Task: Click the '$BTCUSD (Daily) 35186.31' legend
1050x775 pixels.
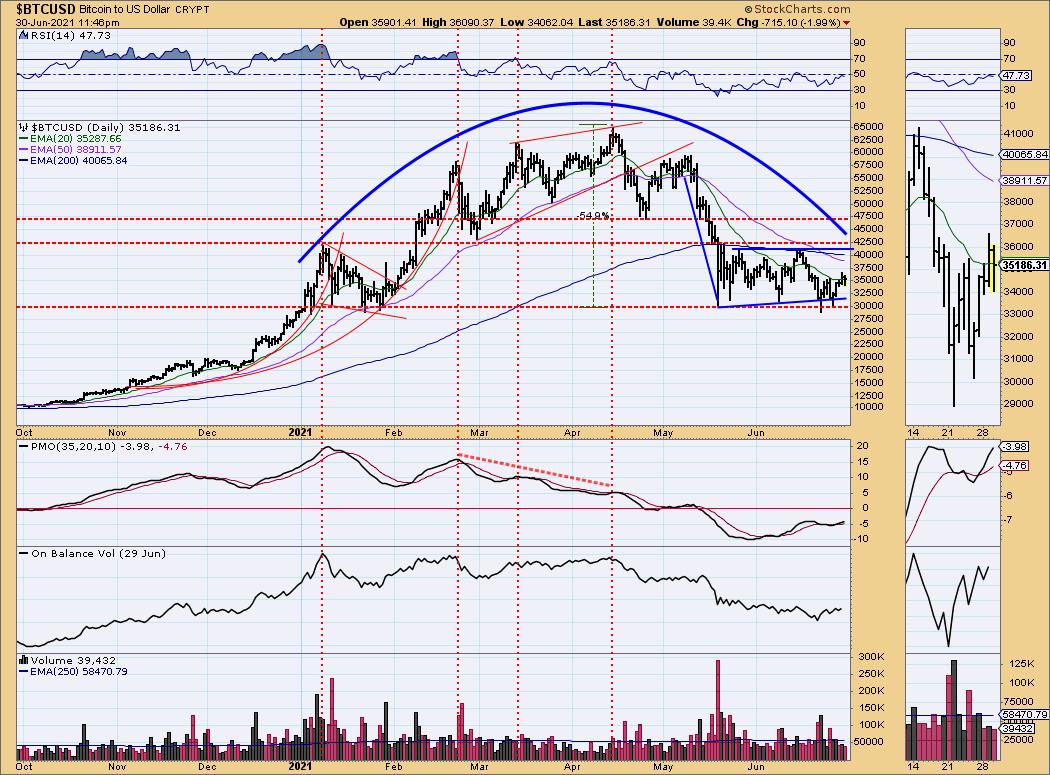Action: (x=106, y=127)
